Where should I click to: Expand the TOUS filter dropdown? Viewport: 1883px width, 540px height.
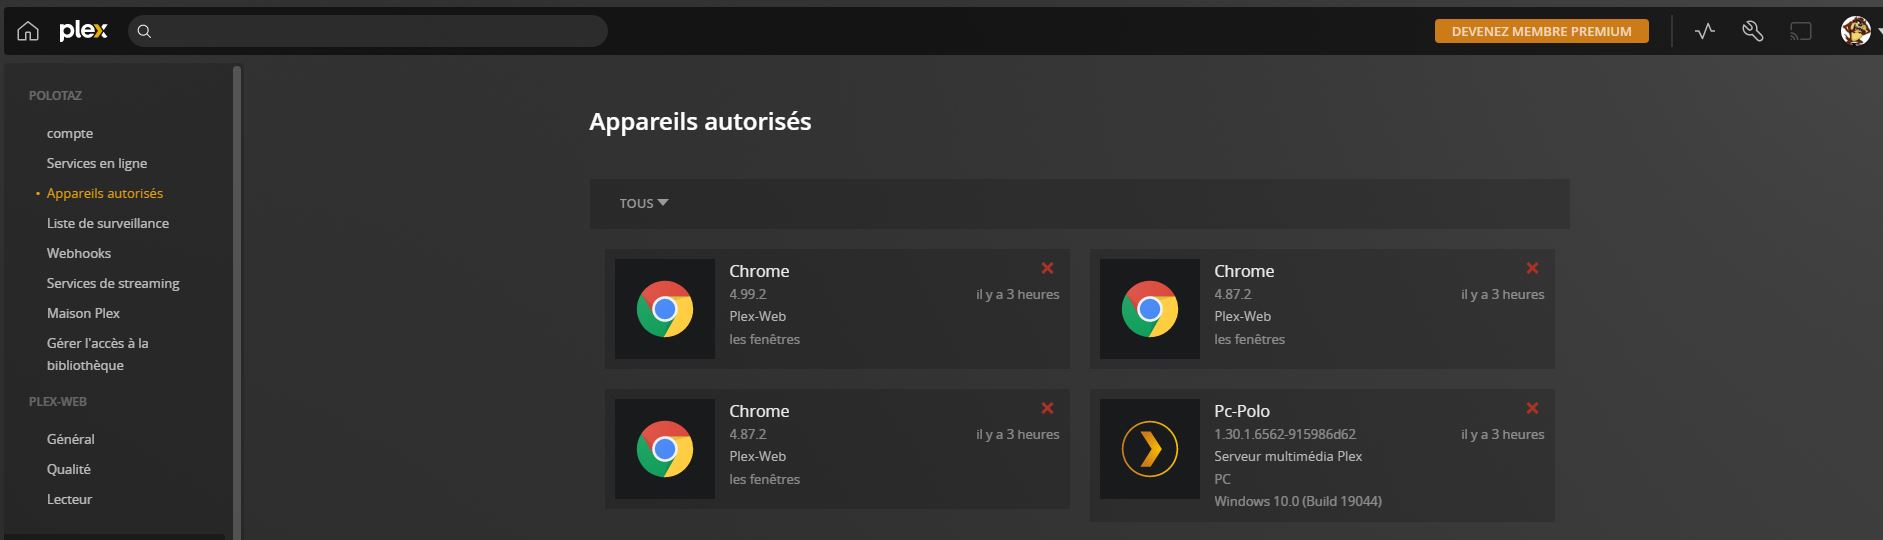tap(643, 203)
